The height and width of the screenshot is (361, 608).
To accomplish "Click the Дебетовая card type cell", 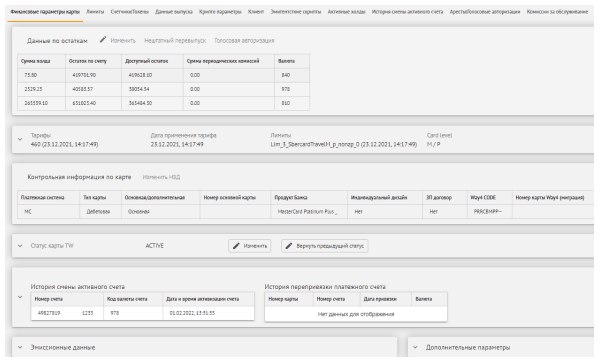I will (101, 212).
